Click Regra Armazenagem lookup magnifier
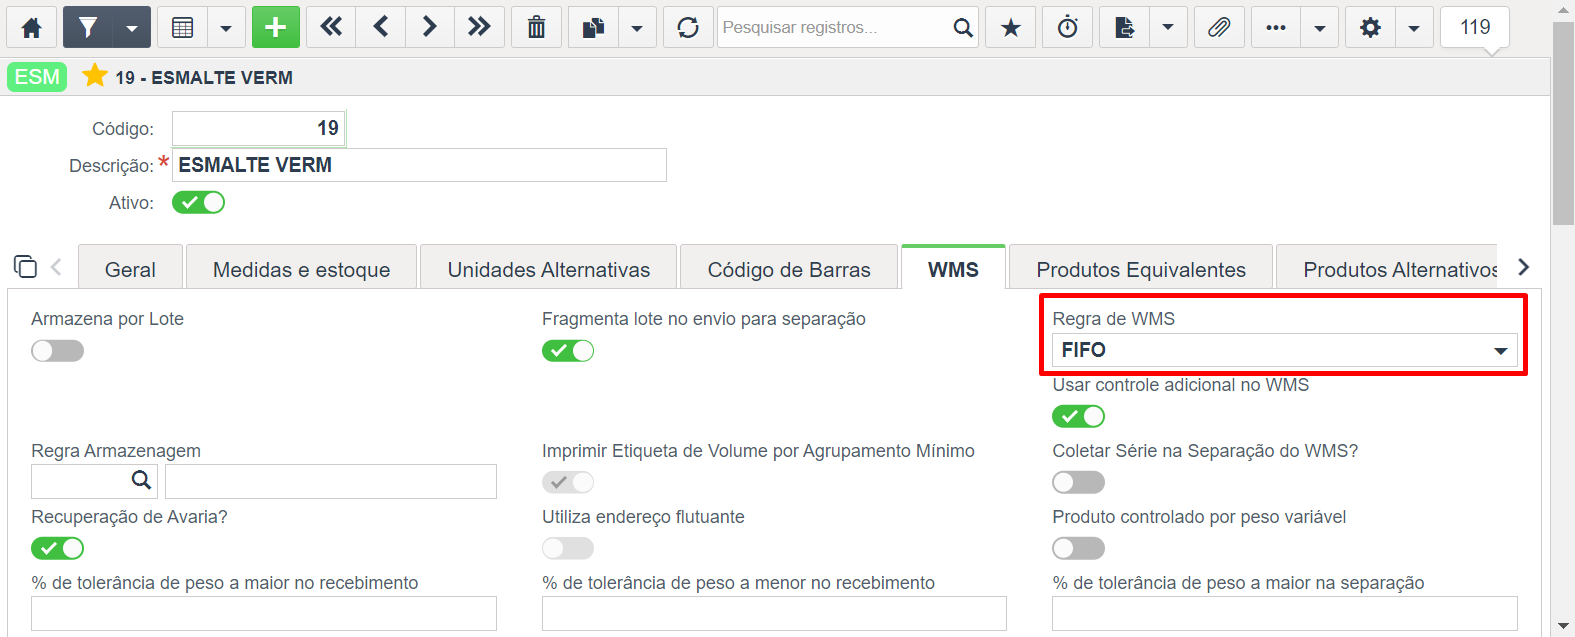This screenshot has width=1575, height=637. point(142,481)
